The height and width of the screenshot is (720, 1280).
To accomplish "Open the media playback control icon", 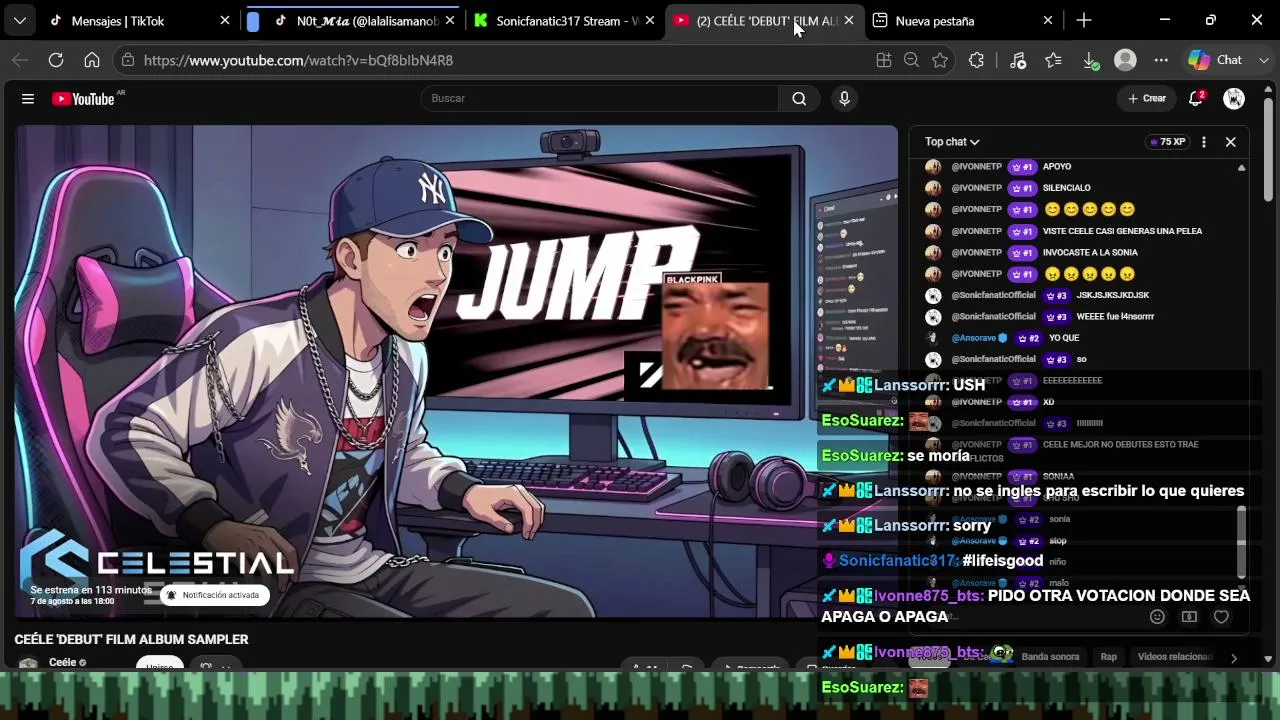I will 1018,60.
